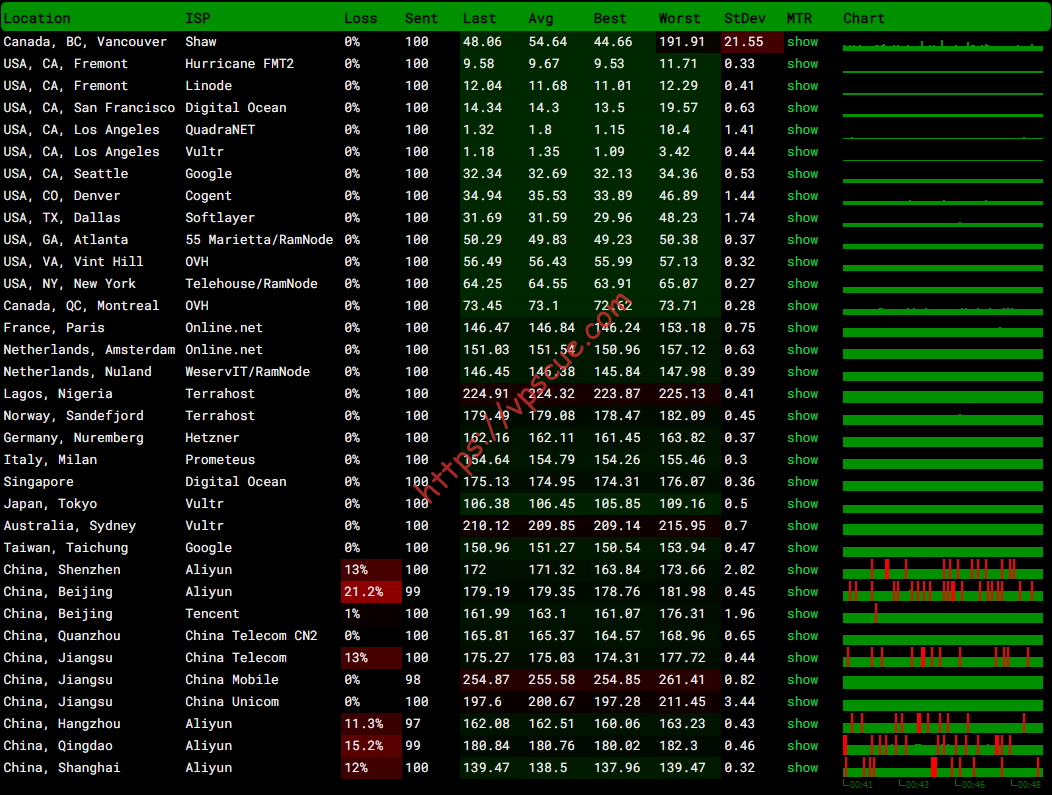Click 'show' for Seattle Google row

802,174
